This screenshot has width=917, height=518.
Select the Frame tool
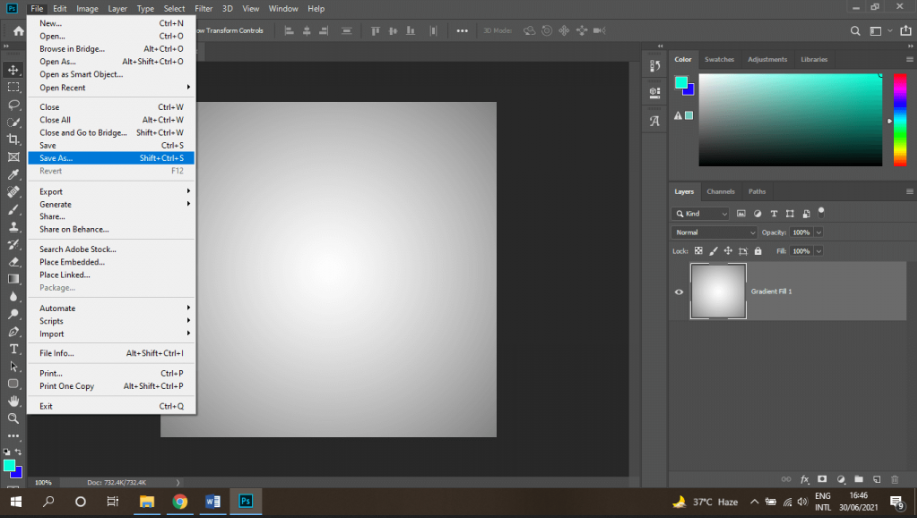click(13, 157)
